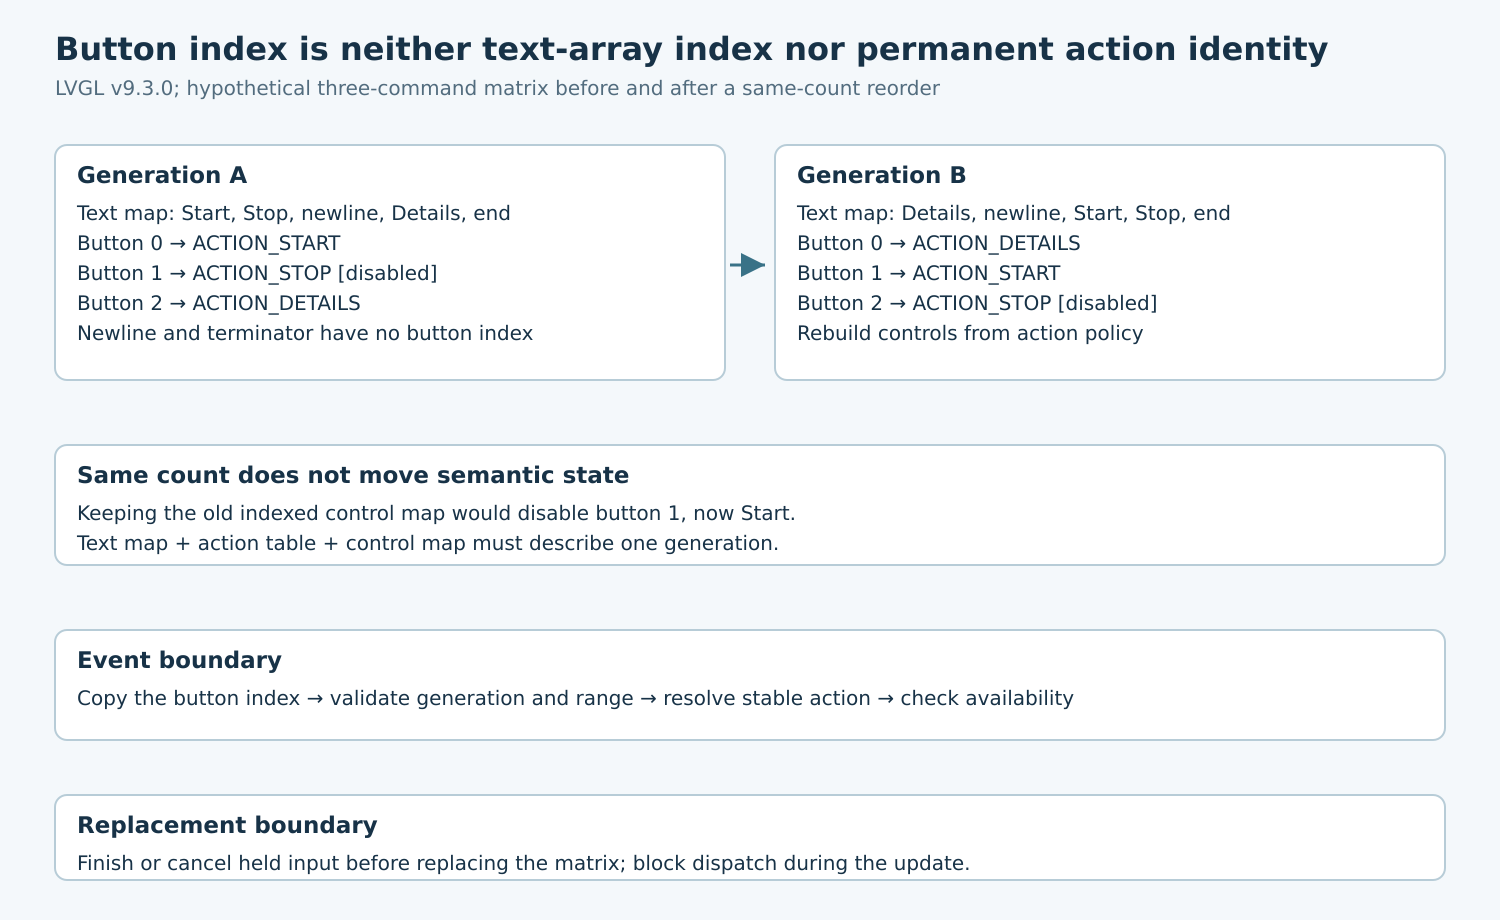Click the subtitle starting 'LVGL v9.3.0'
This screenshot has width=1500, height=920.
click(x=497, y=88)
